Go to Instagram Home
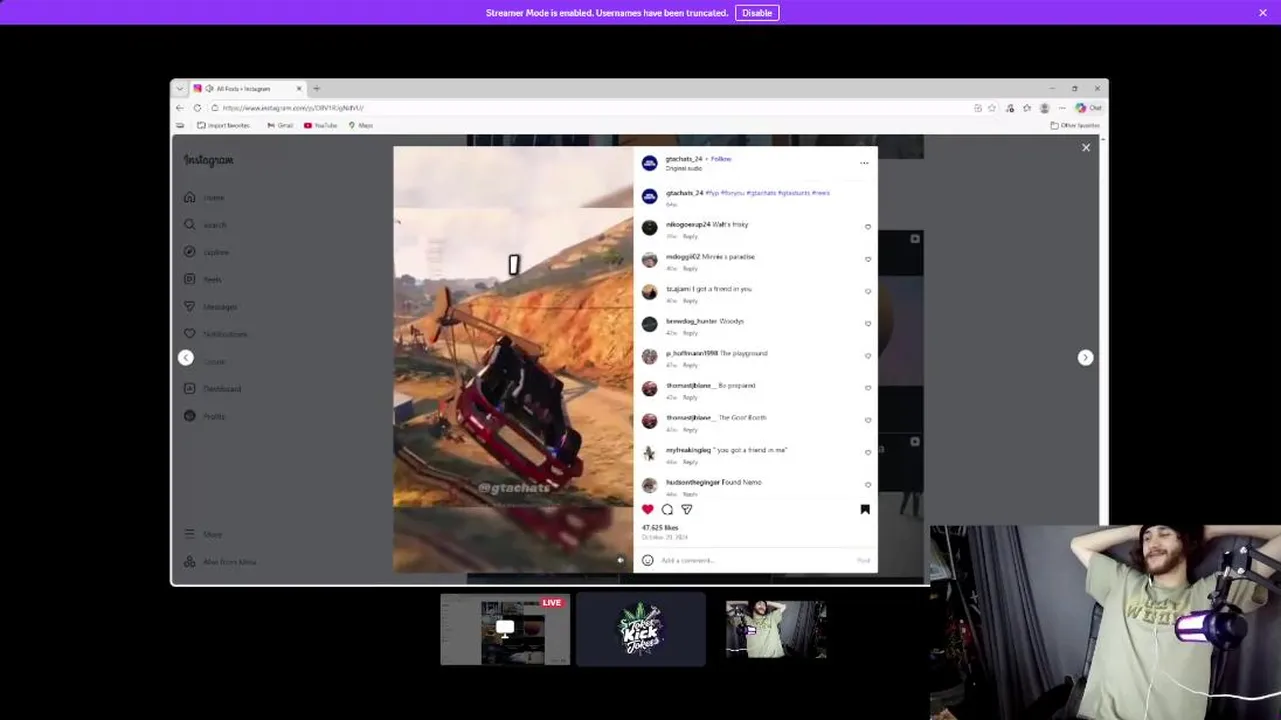 tap(204, 198)
